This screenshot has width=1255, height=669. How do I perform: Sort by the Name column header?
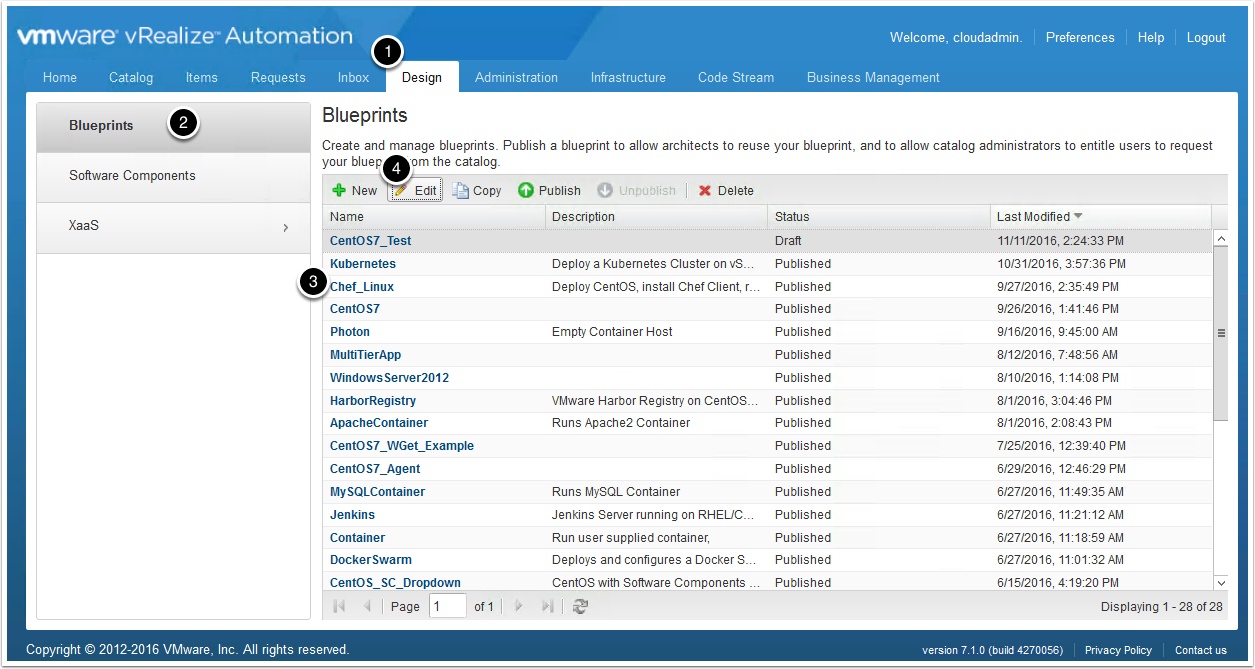coord(434,216)
